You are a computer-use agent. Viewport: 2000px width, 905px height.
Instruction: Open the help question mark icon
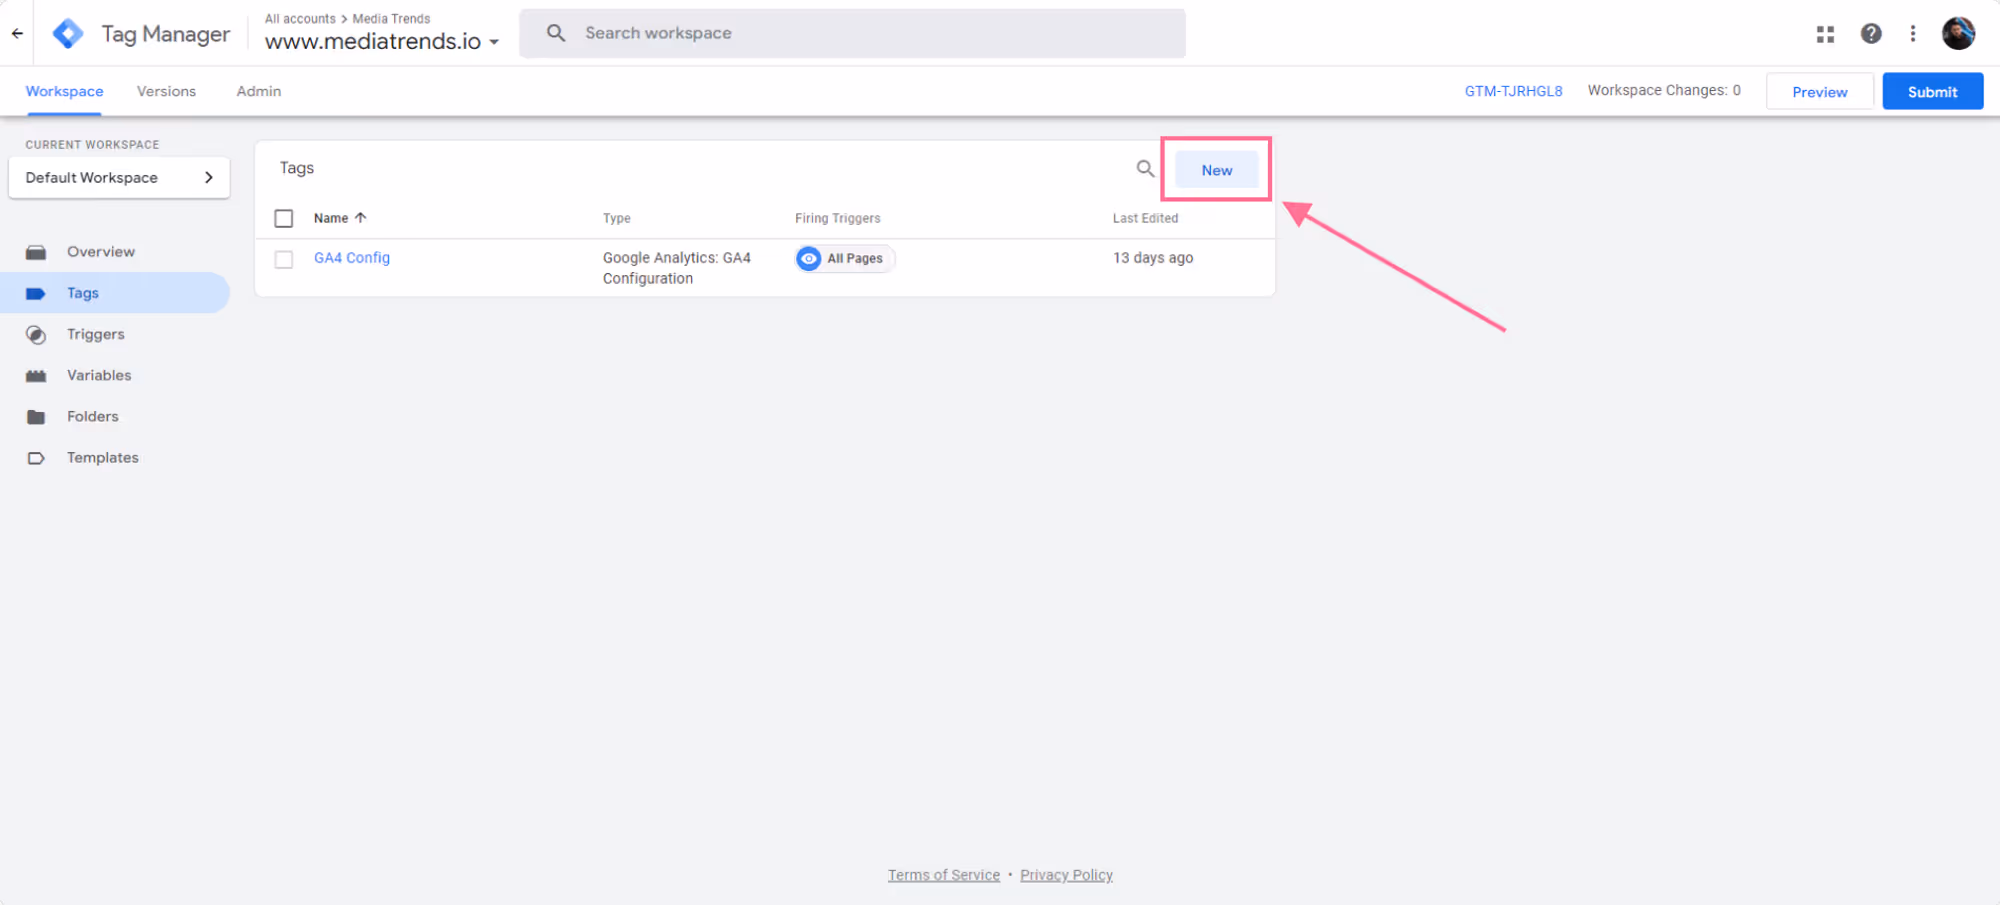1871,34
